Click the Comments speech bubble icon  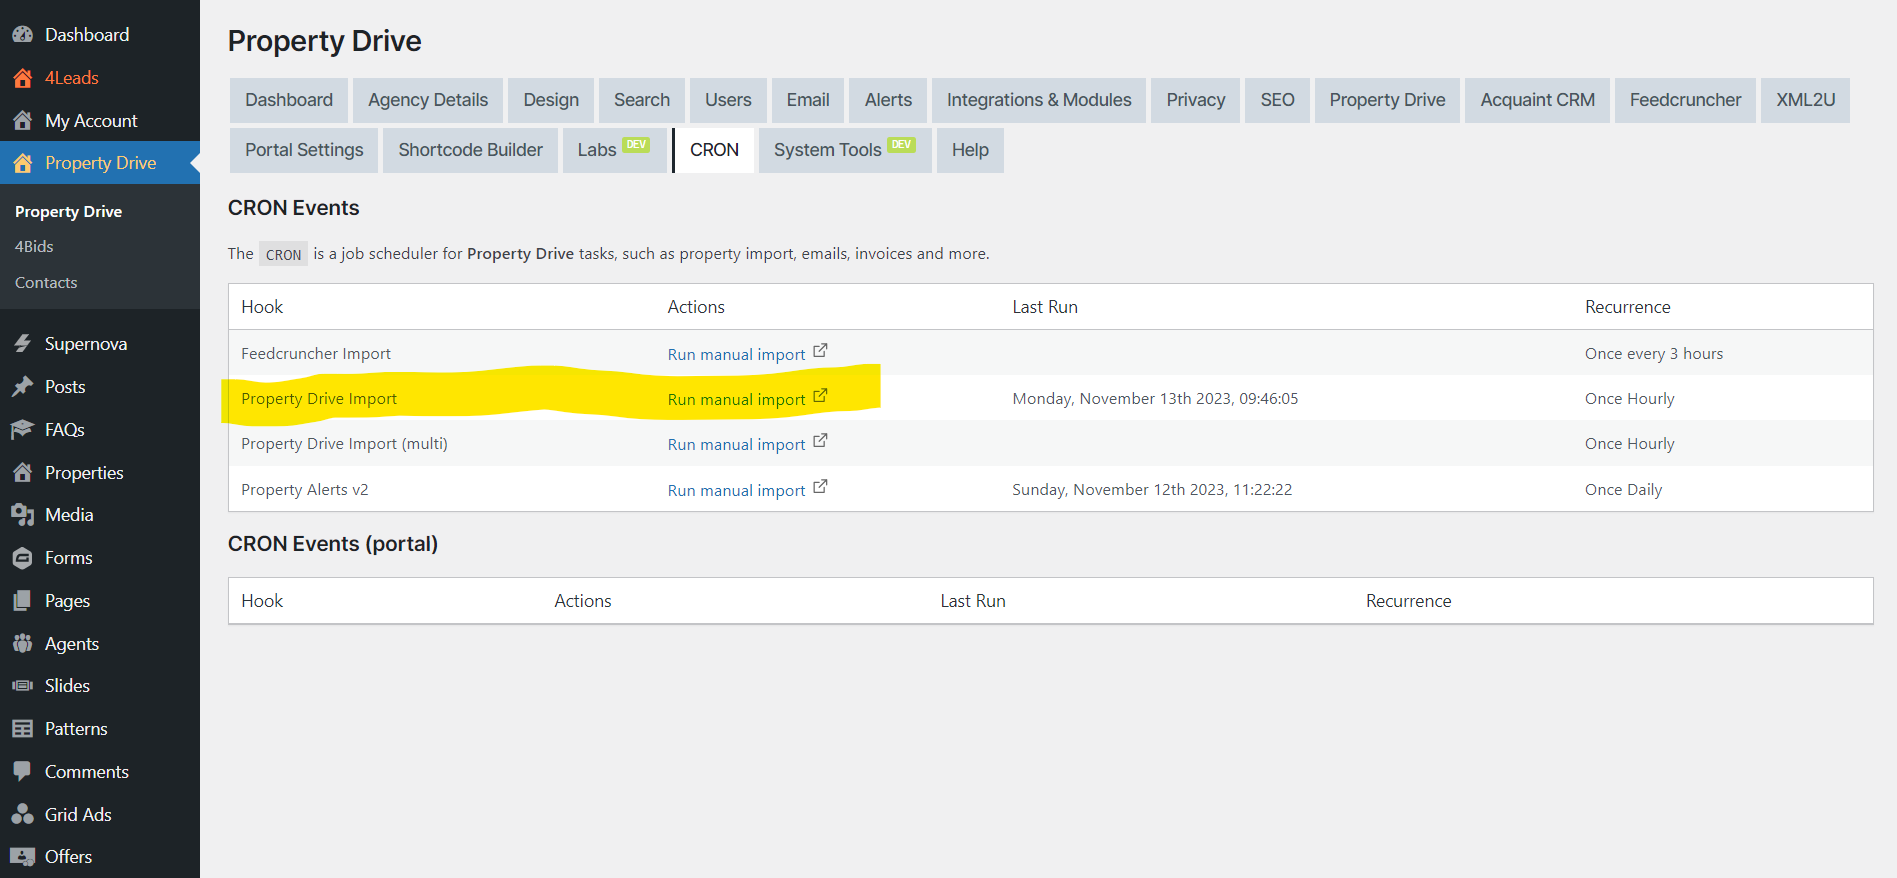coord(22,772)
